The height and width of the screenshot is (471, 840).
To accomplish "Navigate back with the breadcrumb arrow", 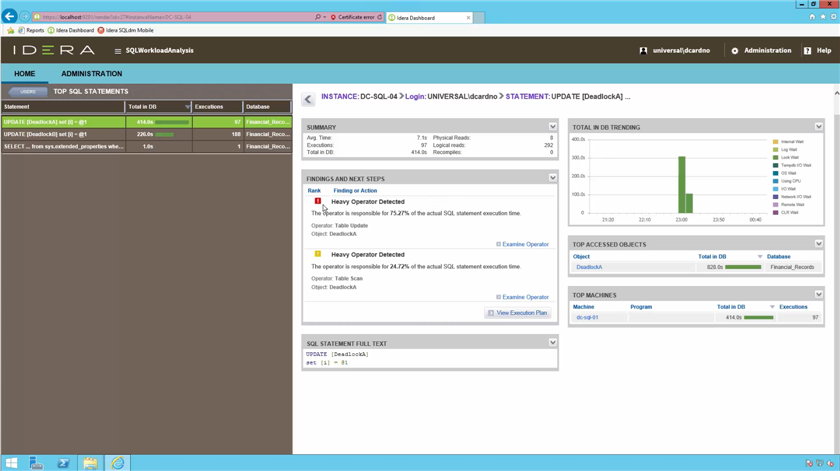I will (308, 99).
